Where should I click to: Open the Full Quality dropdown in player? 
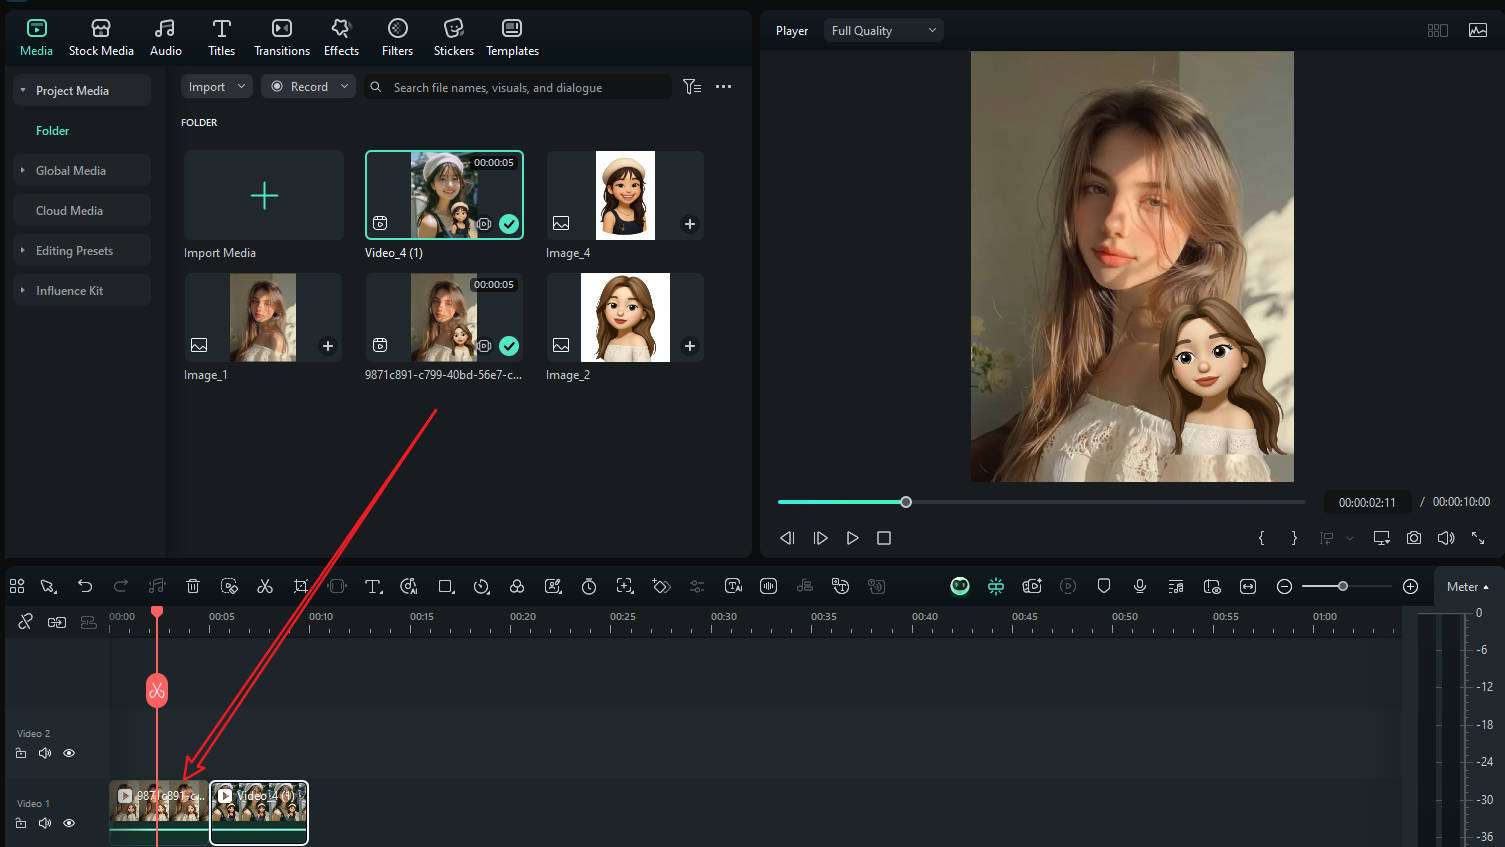click(884, 31)
